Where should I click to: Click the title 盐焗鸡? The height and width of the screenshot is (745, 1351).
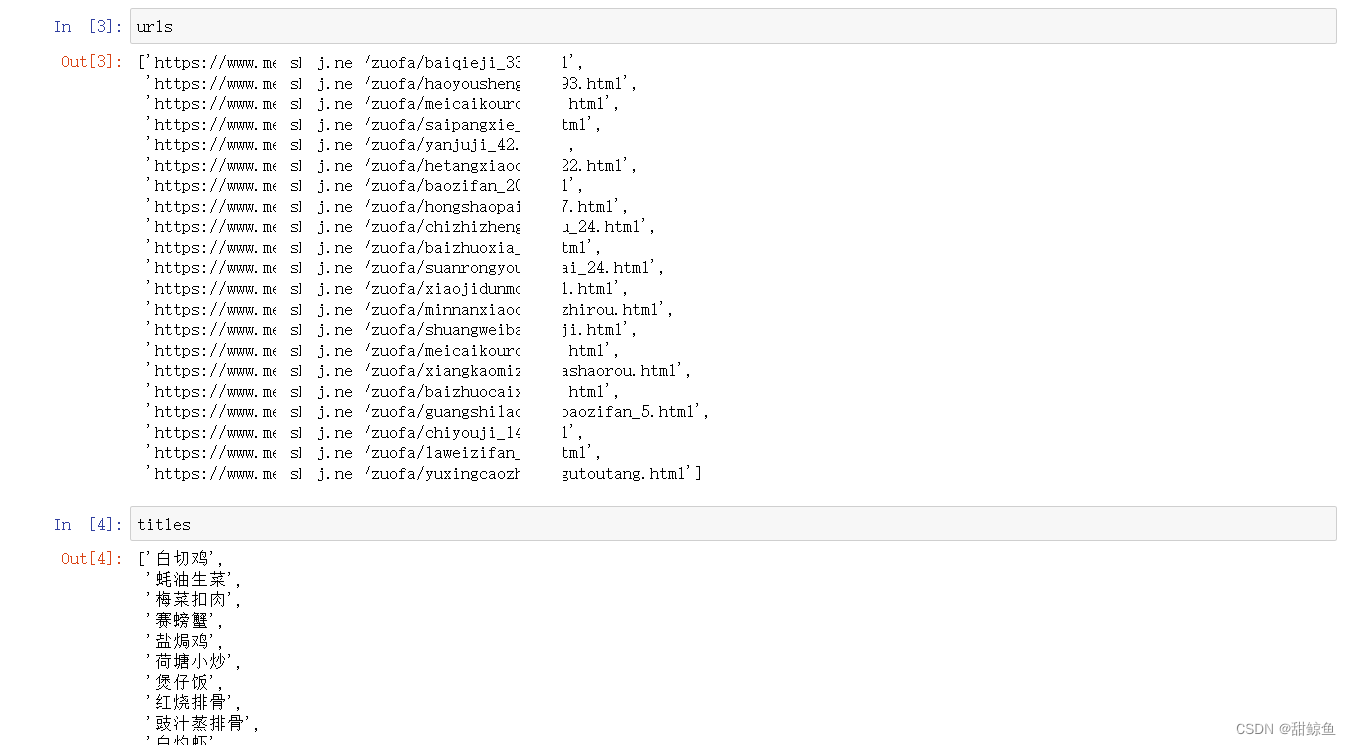(184, 641)
